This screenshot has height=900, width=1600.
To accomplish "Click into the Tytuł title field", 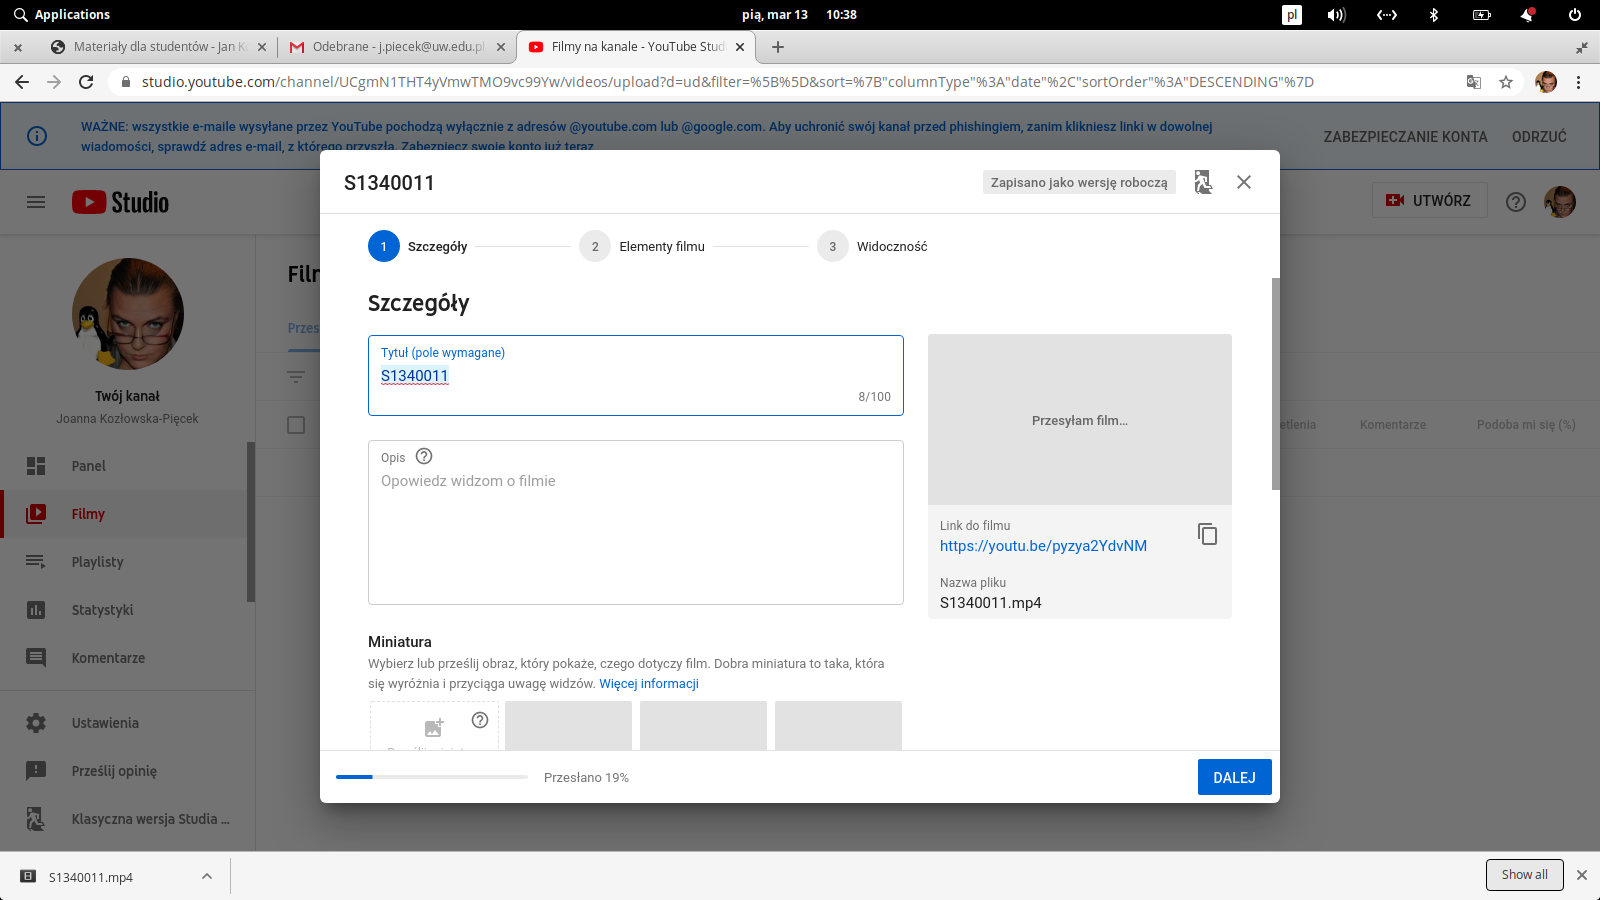I will 636,375.
